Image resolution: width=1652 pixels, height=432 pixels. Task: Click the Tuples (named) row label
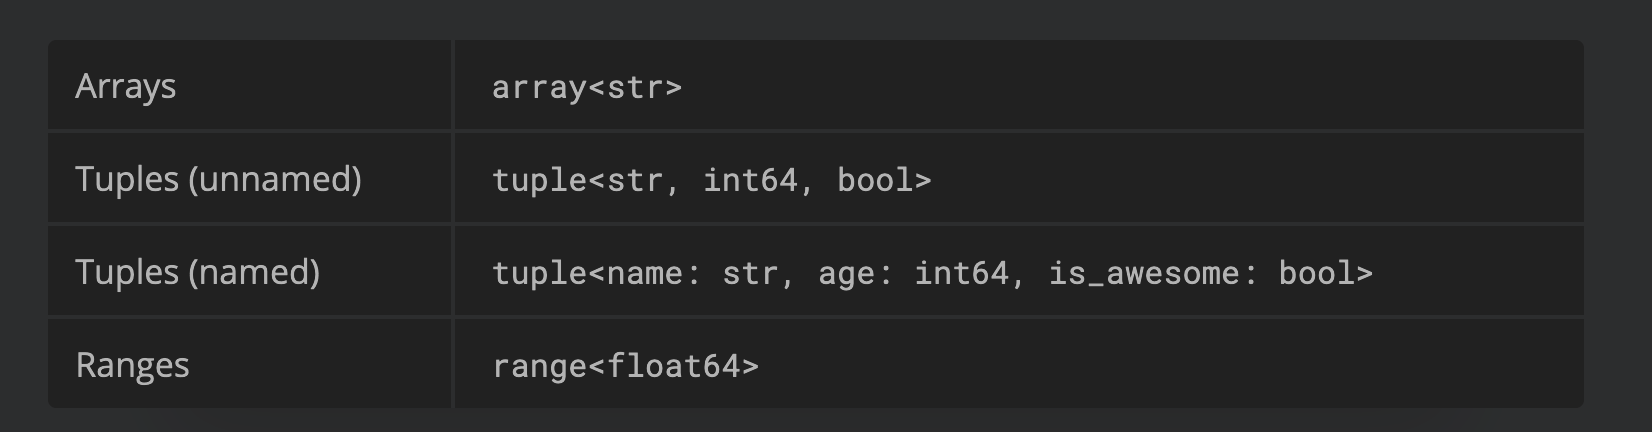point(197,273)
